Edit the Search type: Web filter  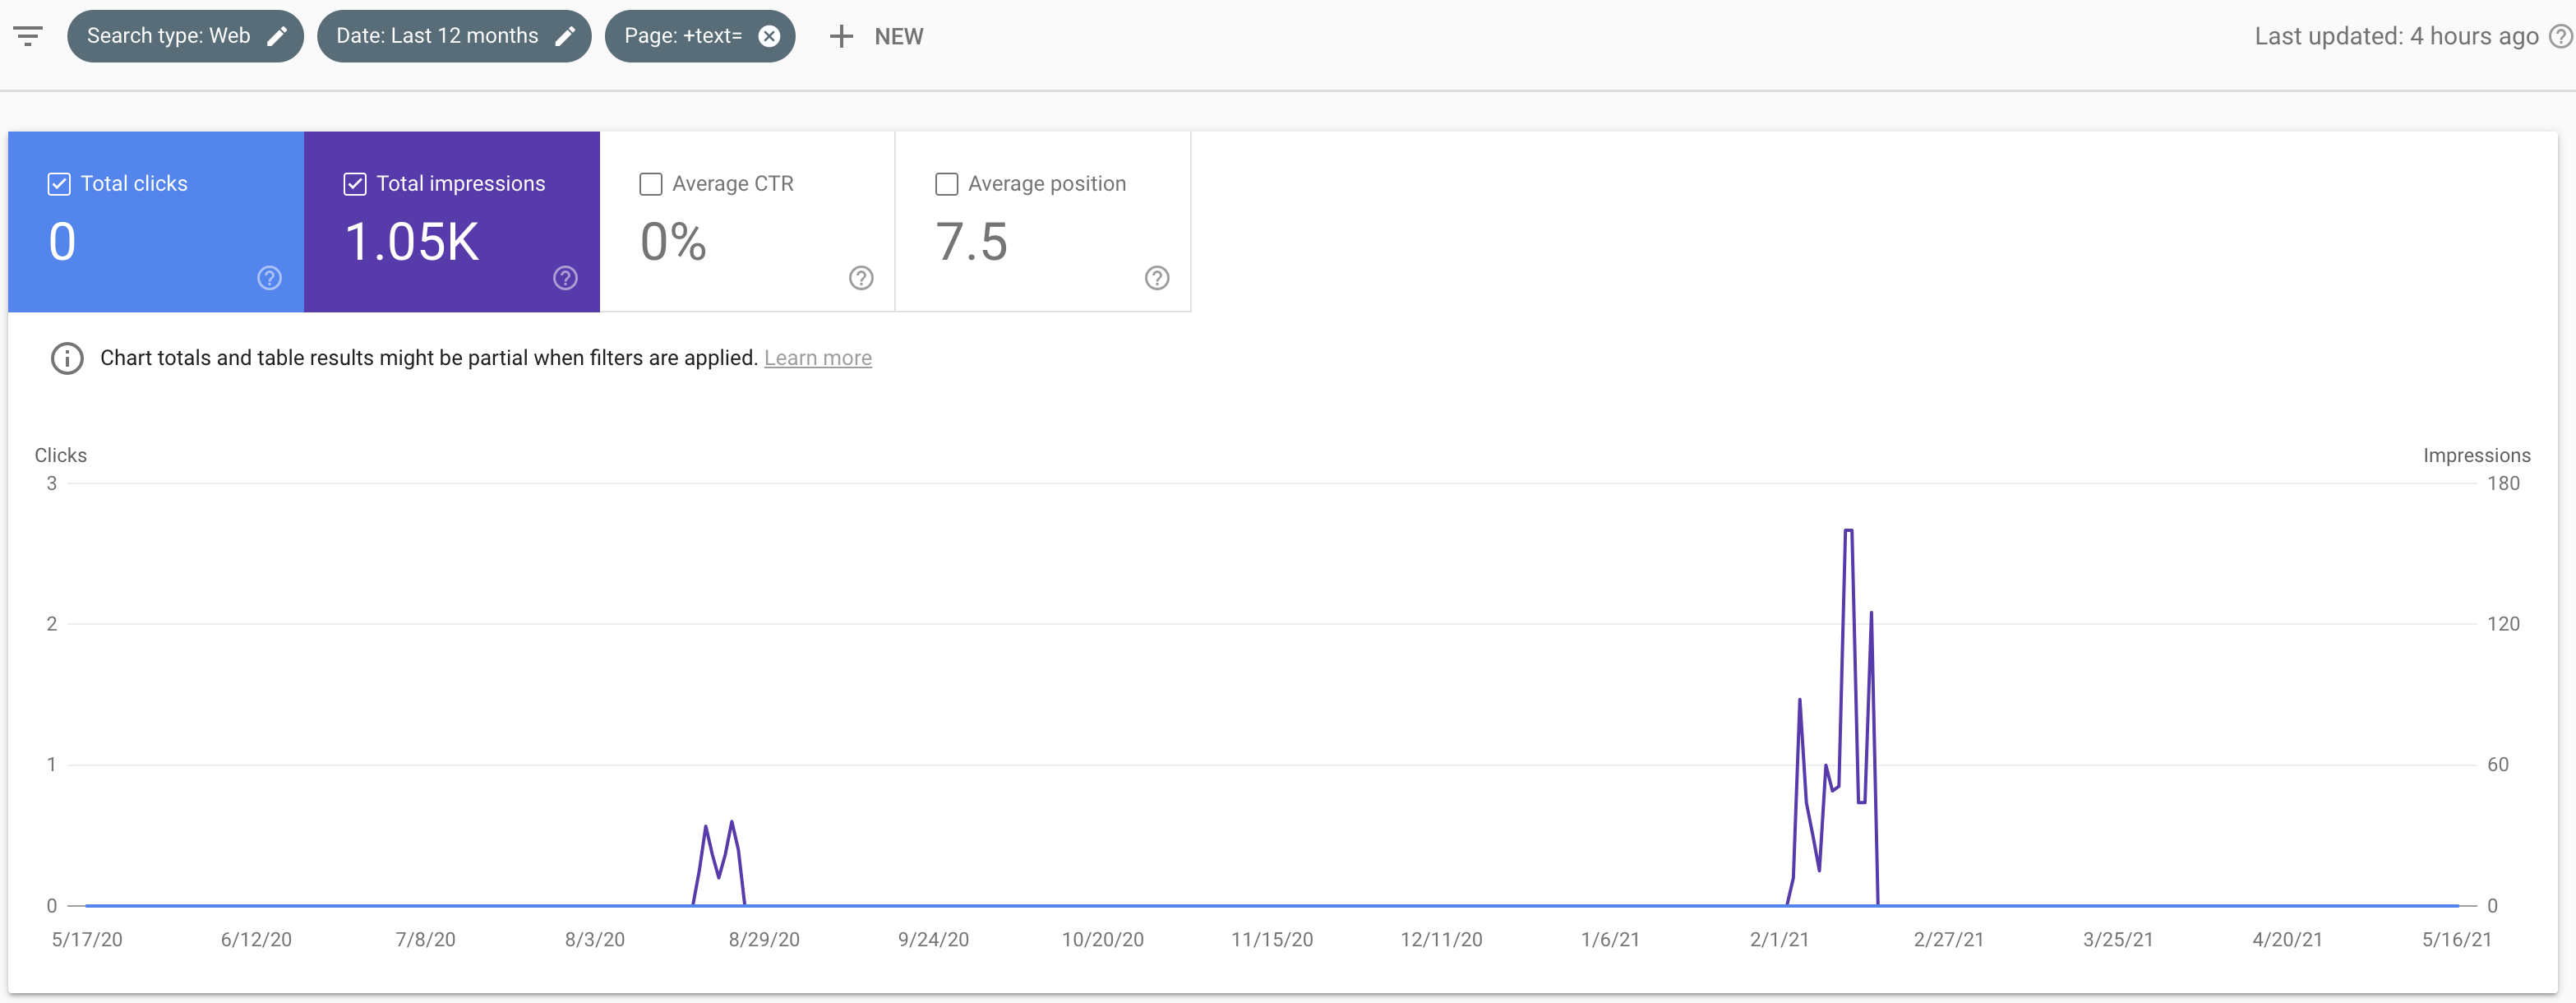(x=277, y=36)
